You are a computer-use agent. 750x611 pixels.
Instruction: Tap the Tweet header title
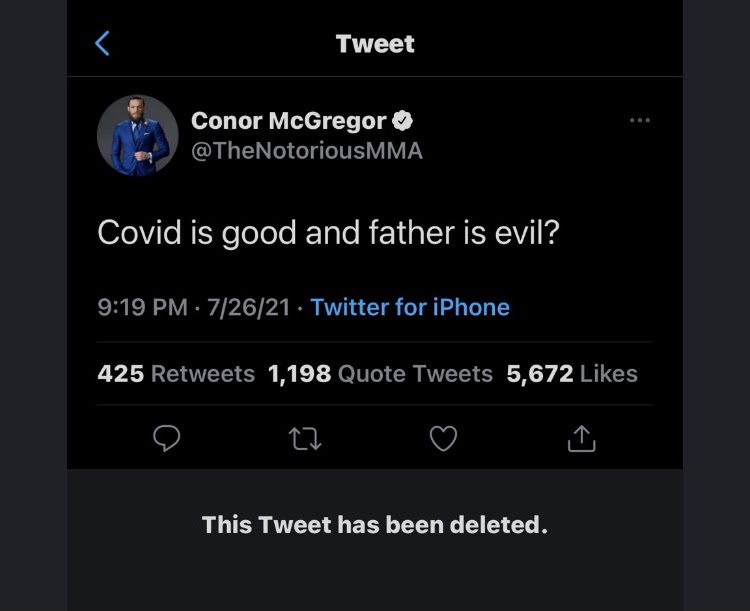point(375,44)
